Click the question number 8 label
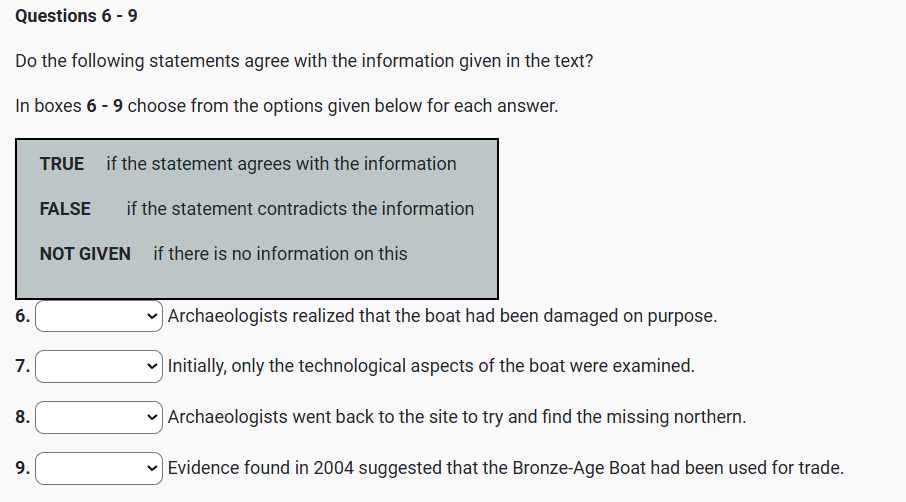Screen dimensions: 906x502 coord(22,416)
